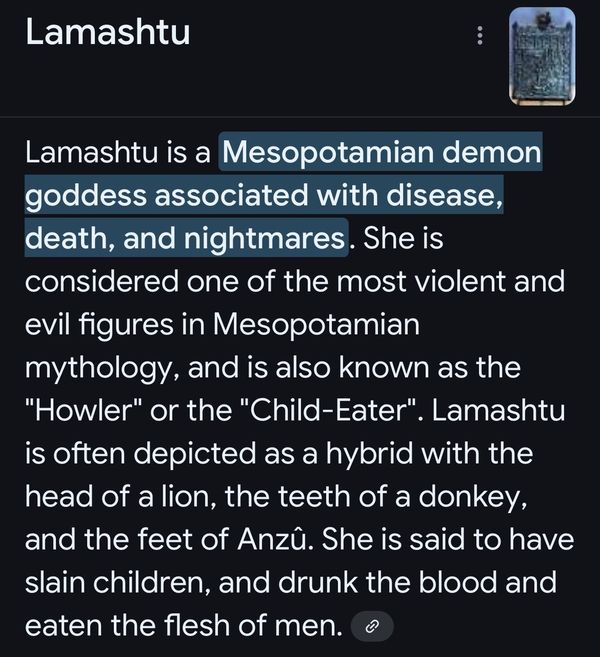The width and height of the screenshot is (600, 657).
Task: Open the three-dot more options menu
Action: tap(480, 36)
